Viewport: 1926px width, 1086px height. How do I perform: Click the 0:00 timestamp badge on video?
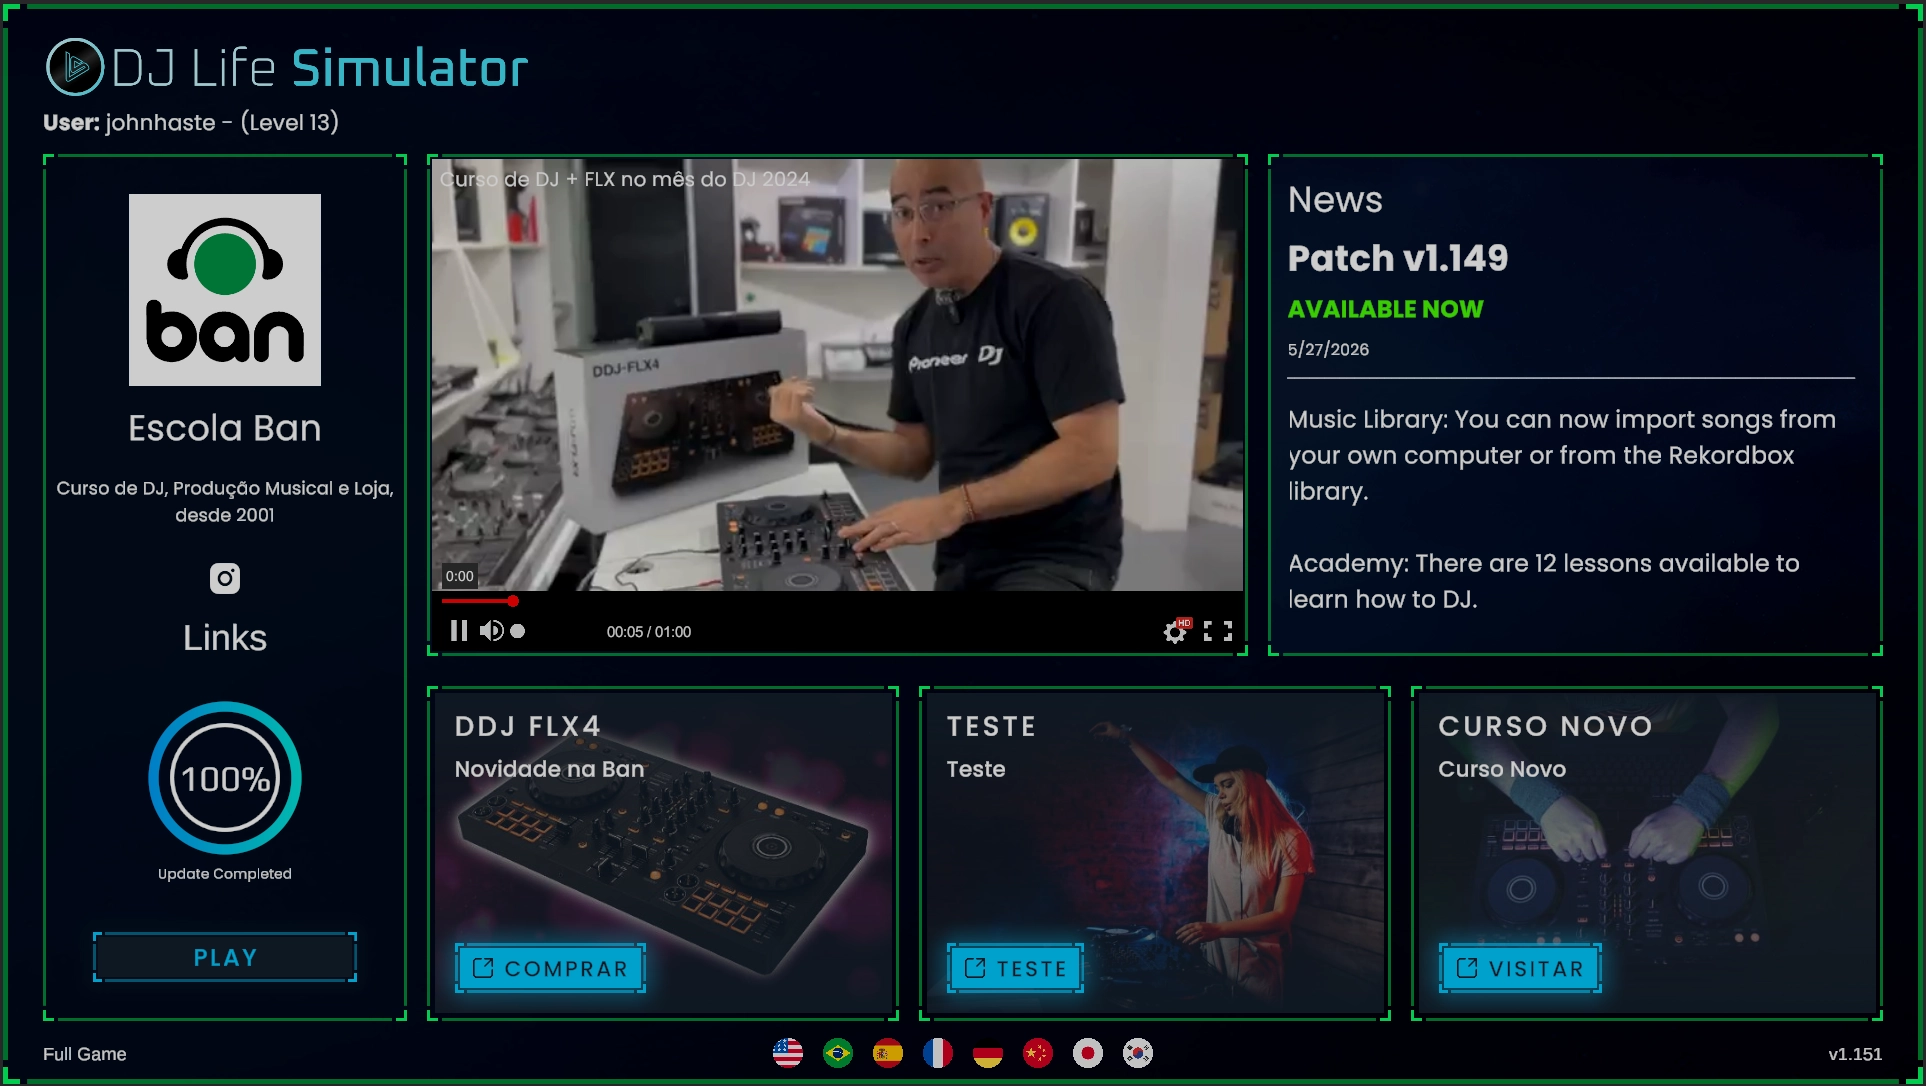(x=460, y=576)
